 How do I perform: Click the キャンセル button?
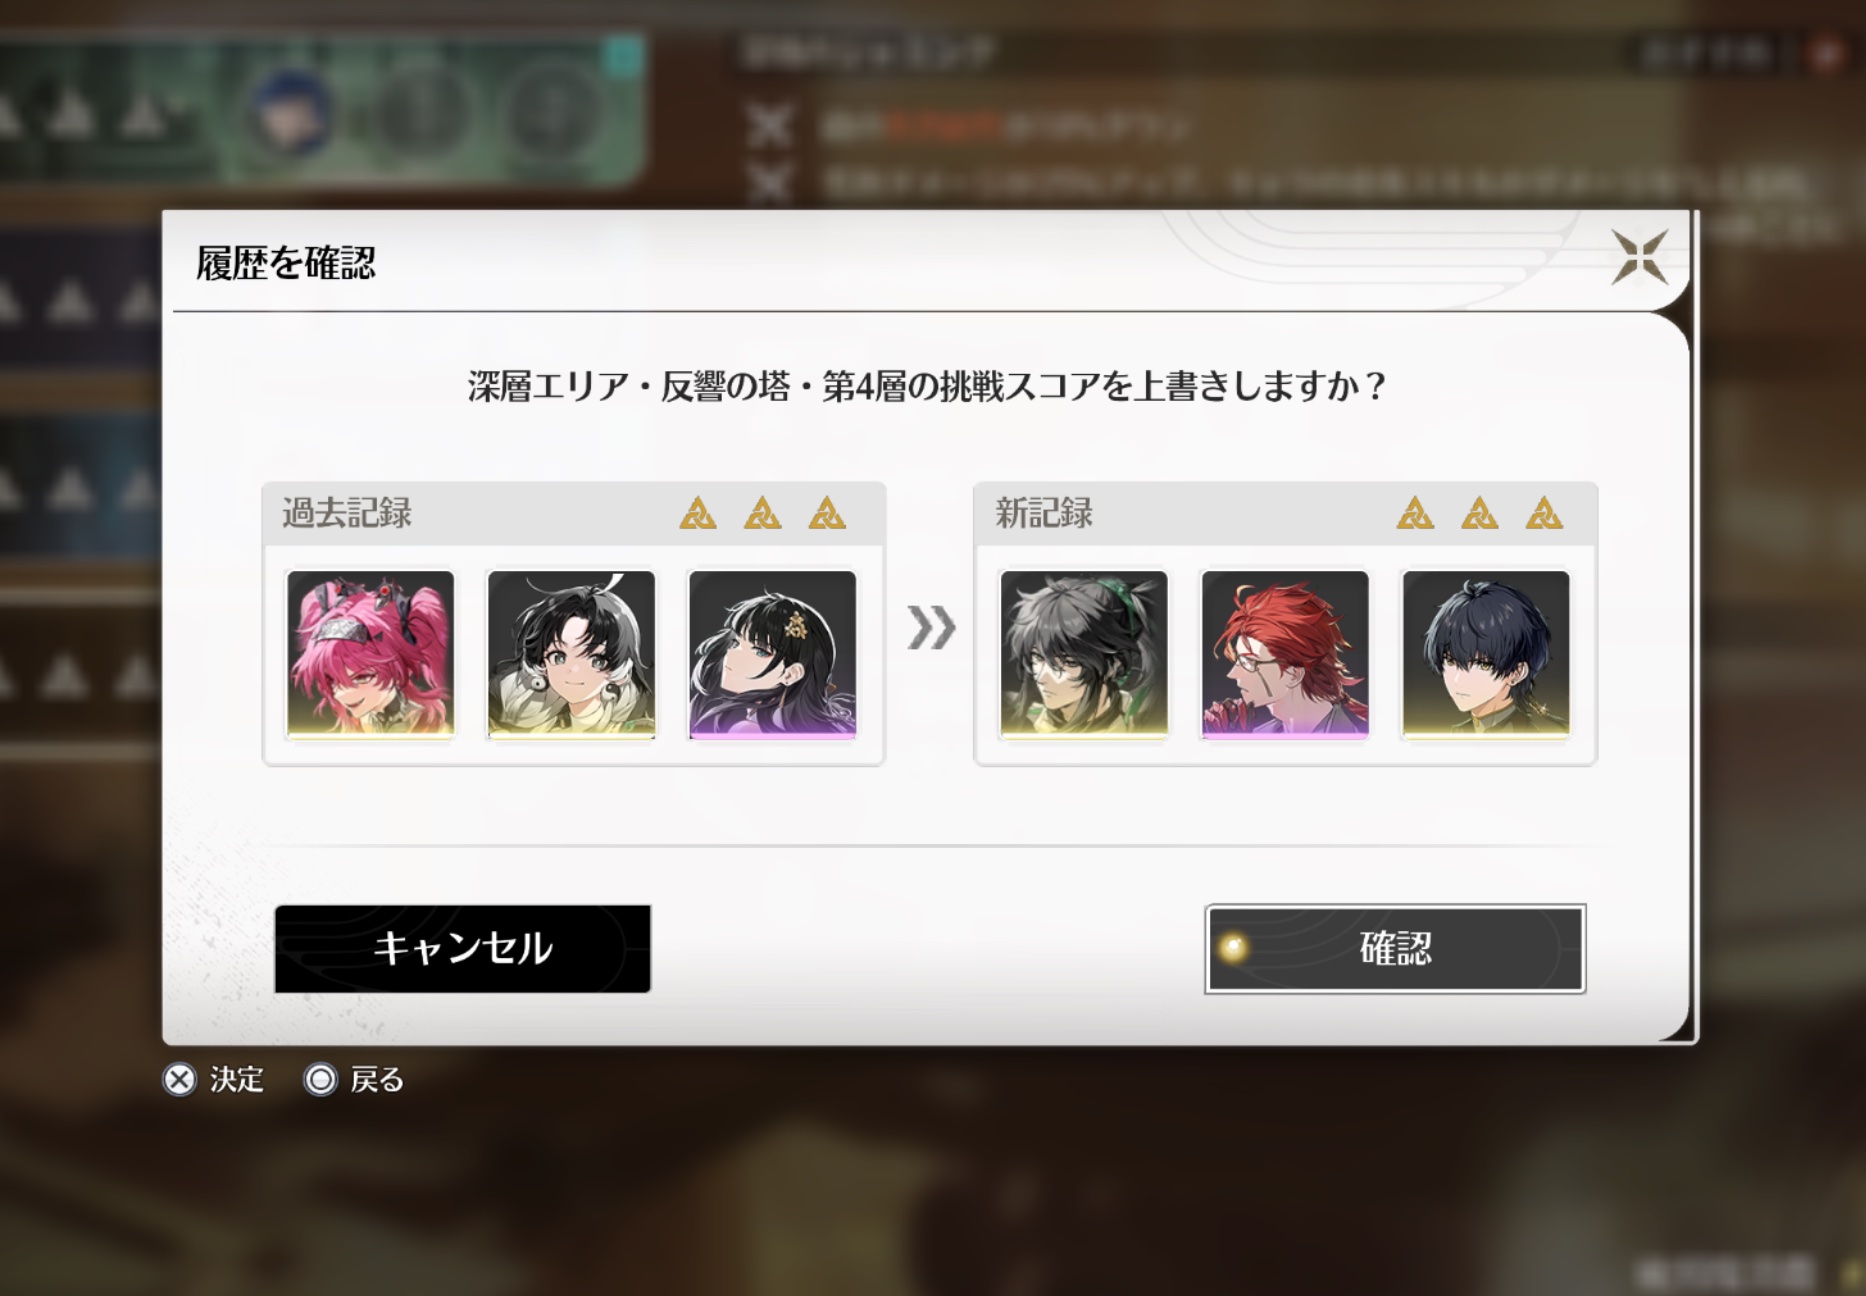coord(463,948)
